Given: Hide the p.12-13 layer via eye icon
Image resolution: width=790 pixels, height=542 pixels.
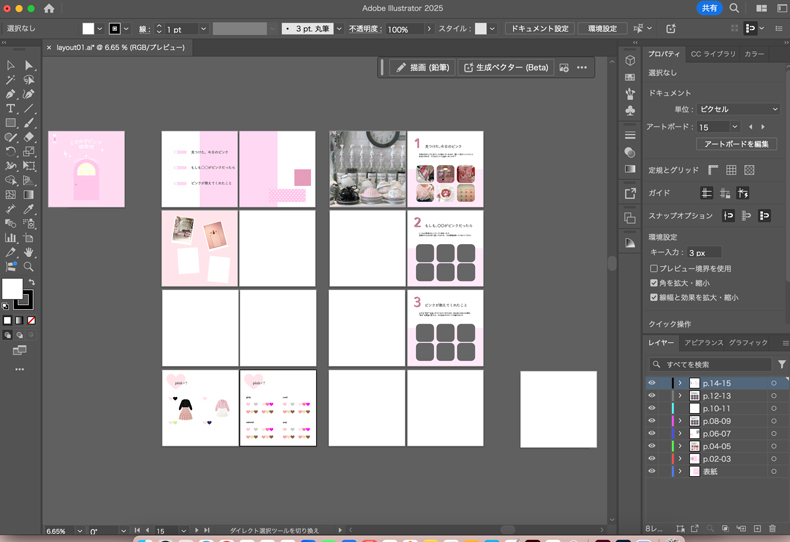Looking at the screenshot, I should tap(652, 396).
